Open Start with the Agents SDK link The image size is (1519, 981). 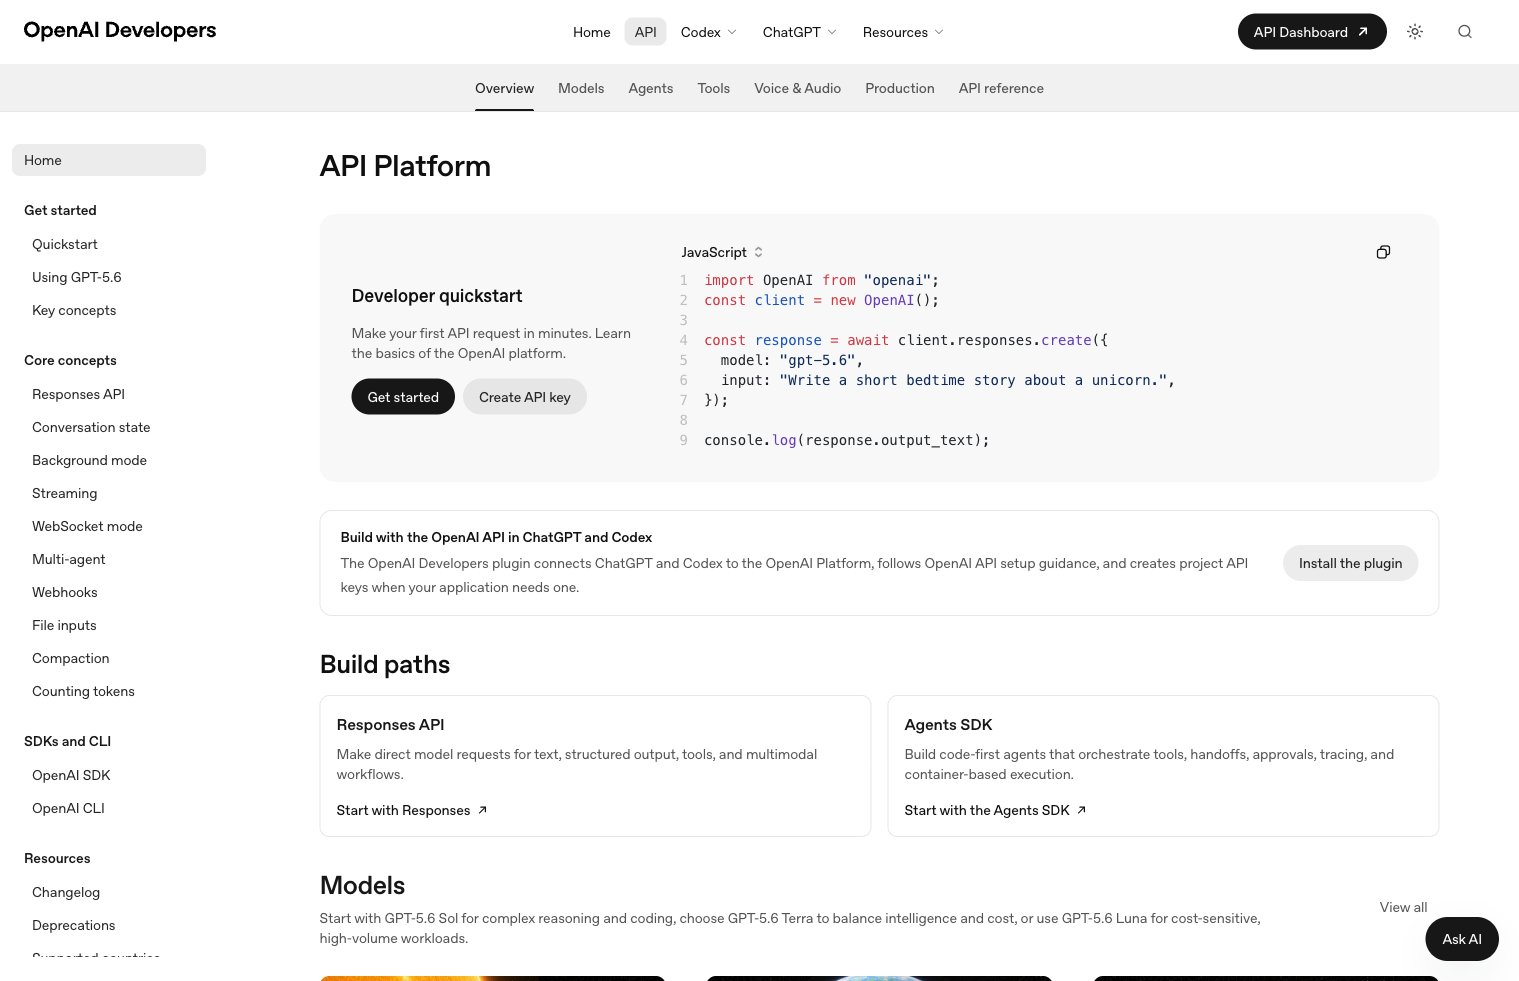pyautogui.click(x=995, y=810)
